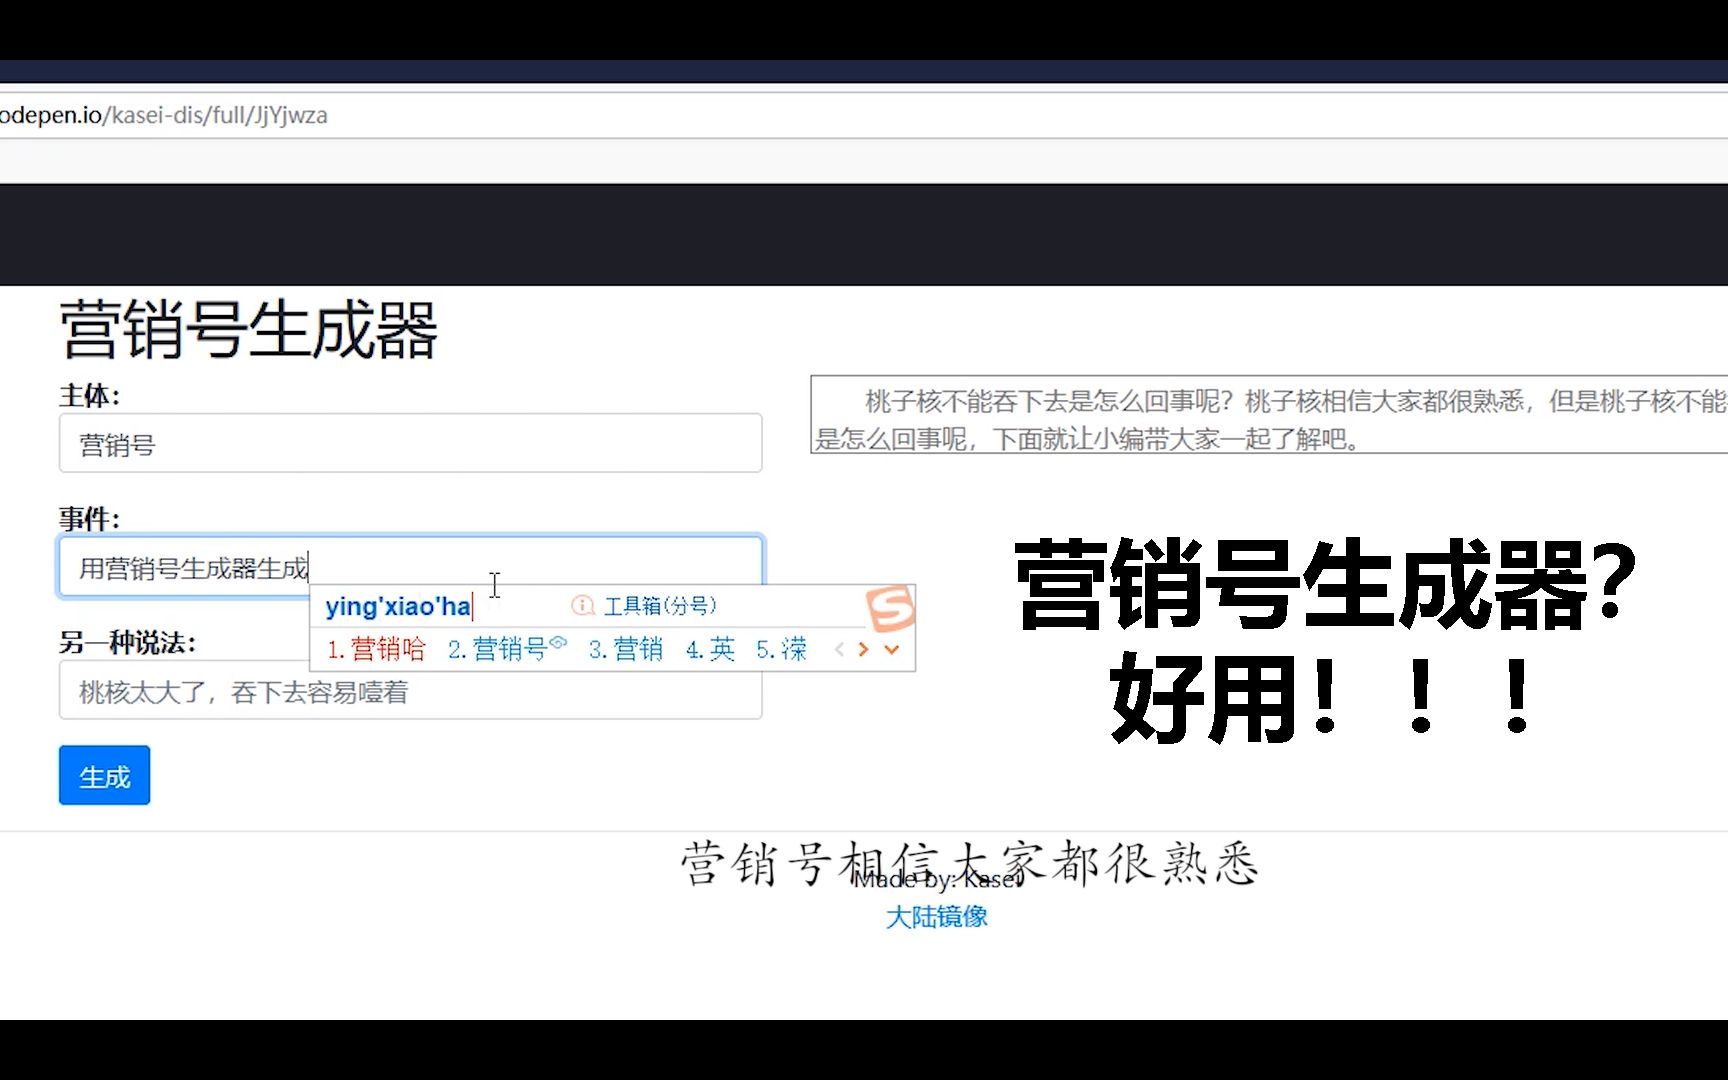Click the ying'xiao'ha pinyin composition text
Image resolution: width=1728 pixels, height=1080 pixels.
click(x=398, y=606)
